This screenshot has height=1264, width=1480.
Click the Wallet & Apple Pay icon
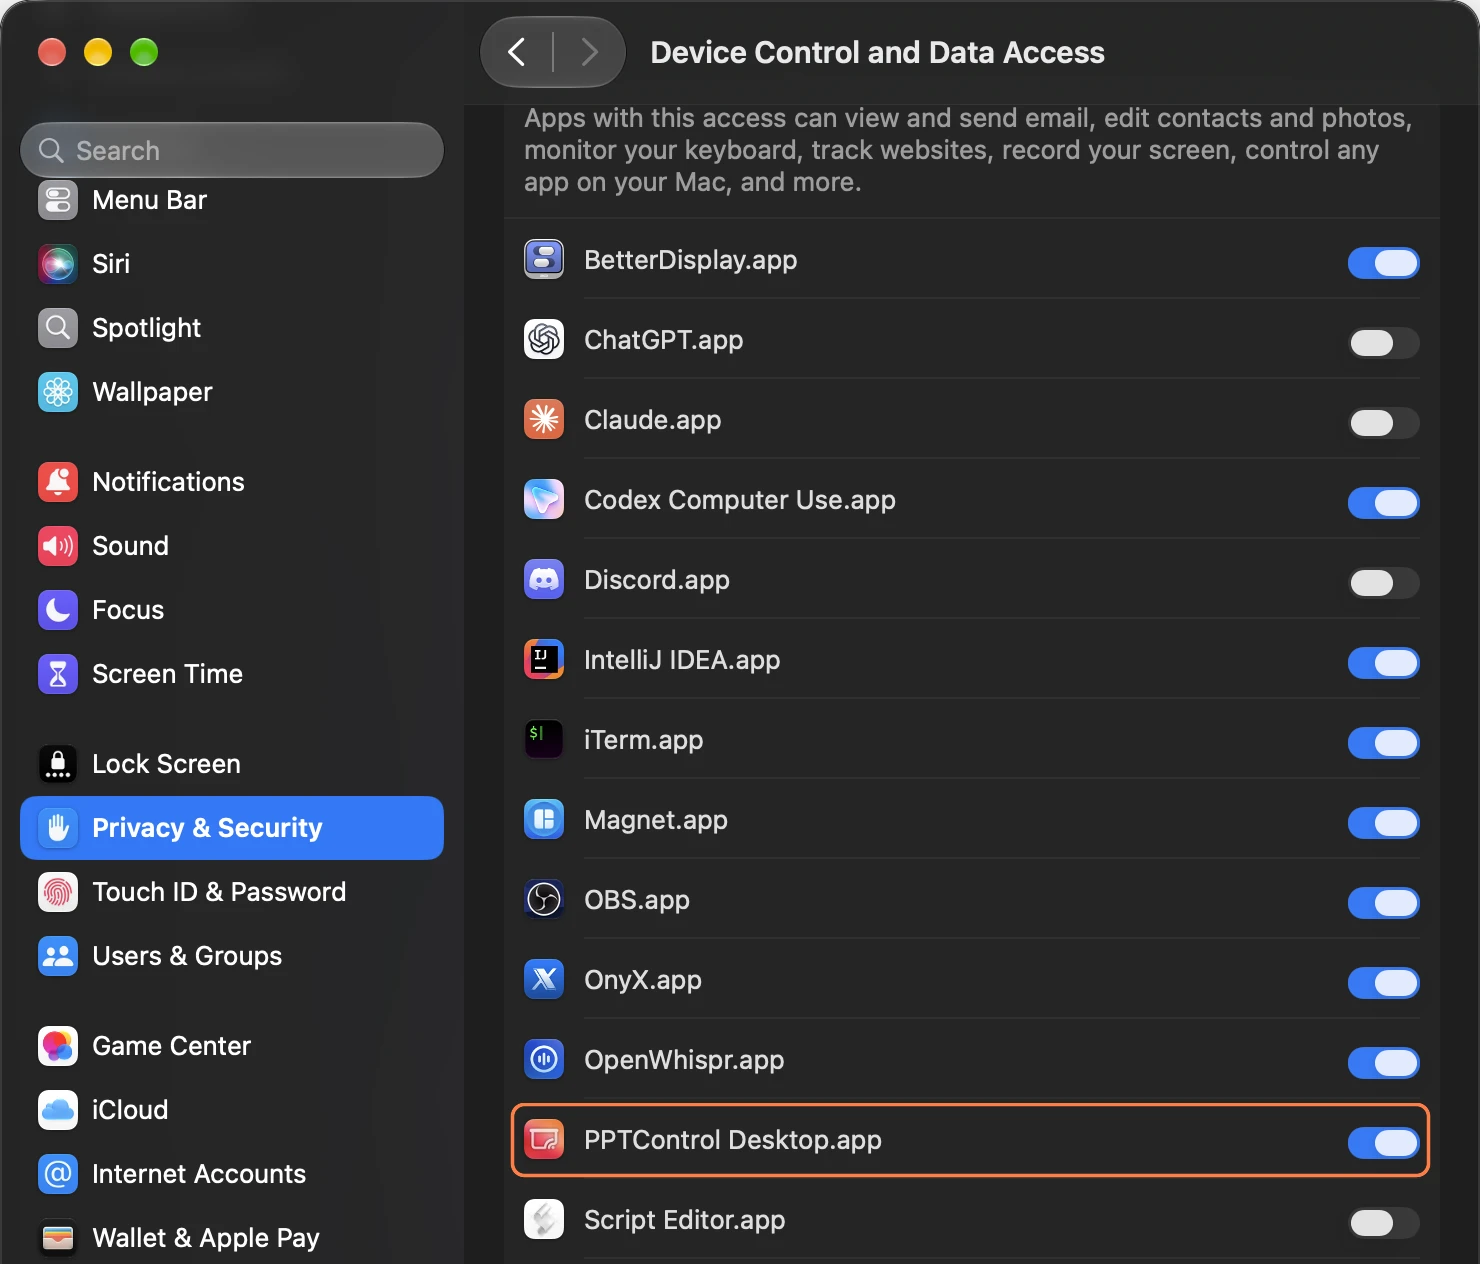tap(58, 1238)
